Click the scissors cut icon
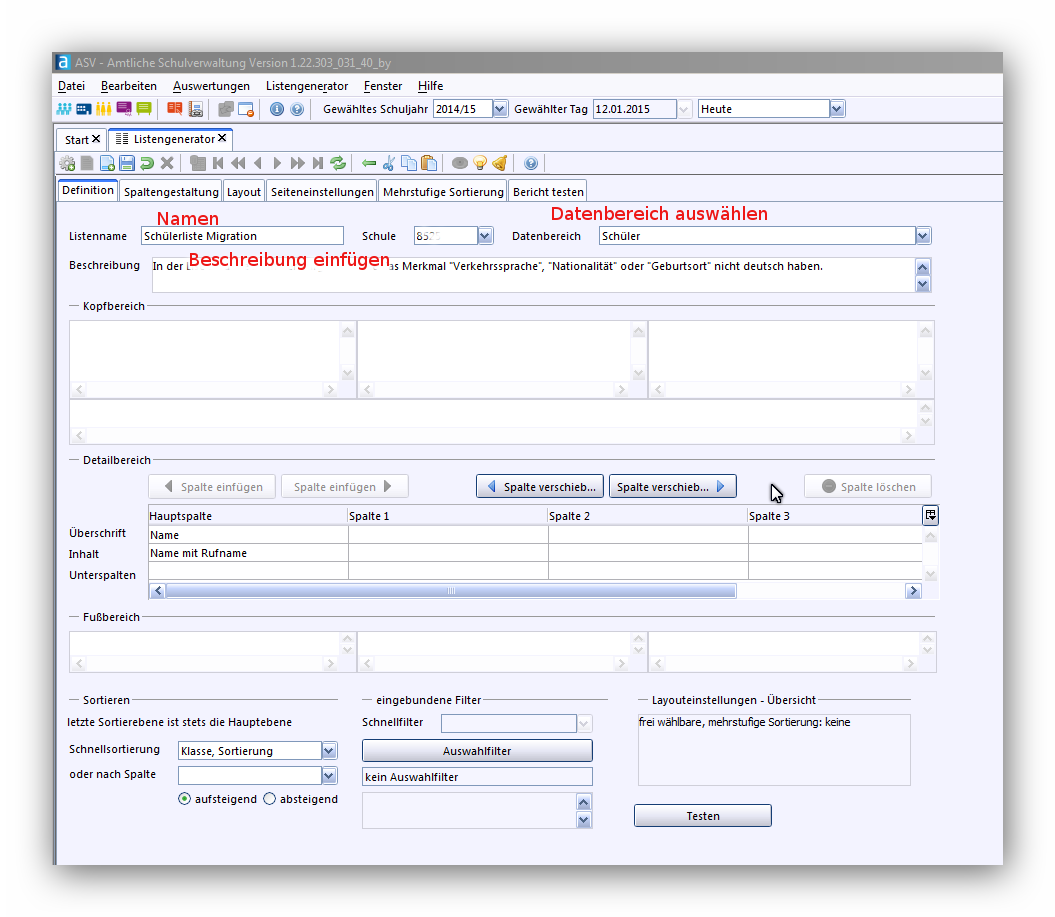The width and height of the screenshot is (1055, 917). tap(389, 163)
